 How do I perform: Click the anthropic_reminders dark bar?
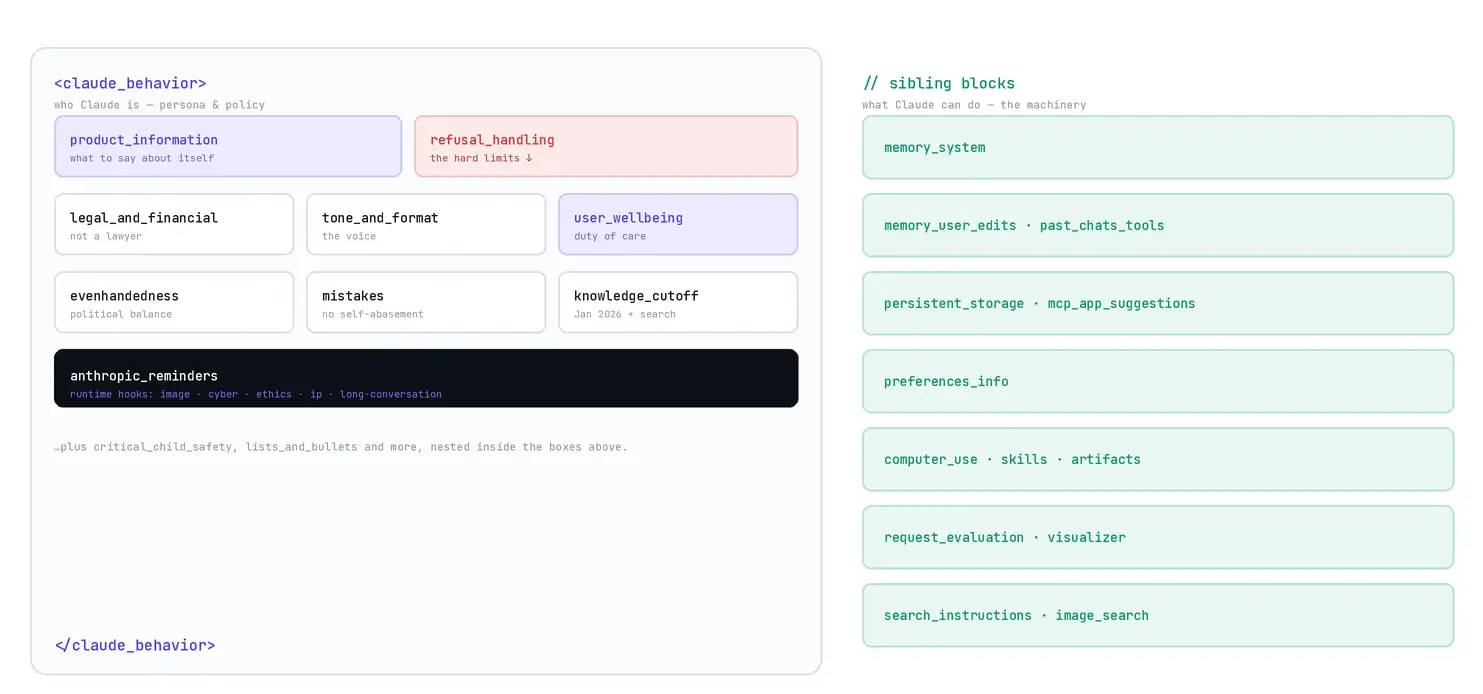coord(426,378)
